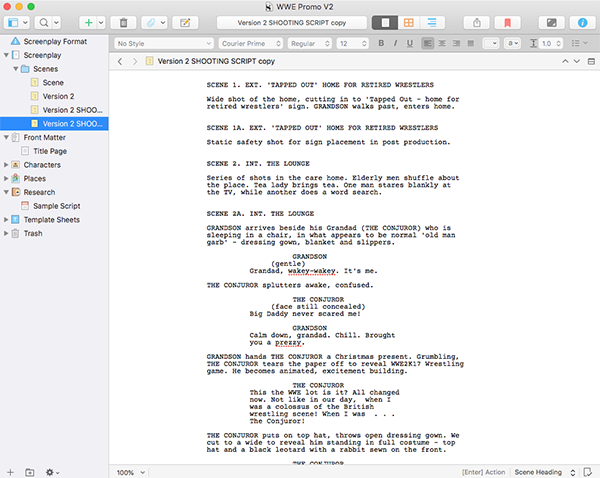Switch to outliner view mode
600x478 pixels.
click(x=432, y=23)
